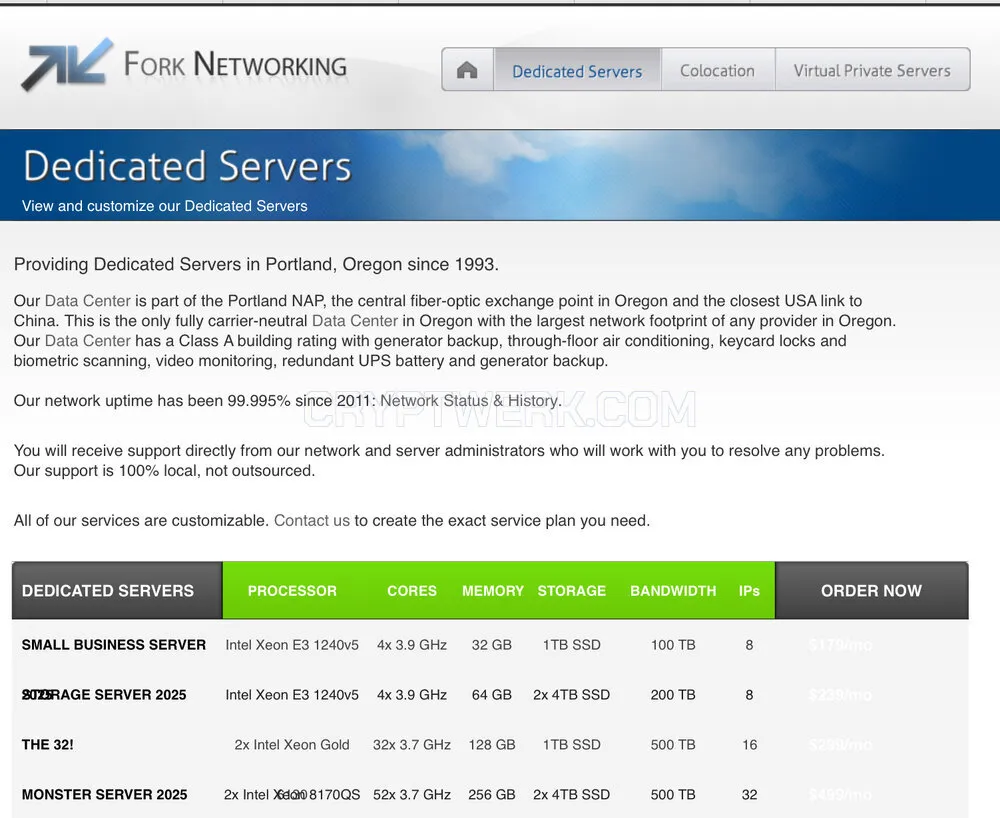
Task: Open the Data Center link after 'carrier-neutral'
Action: (355, 321)
